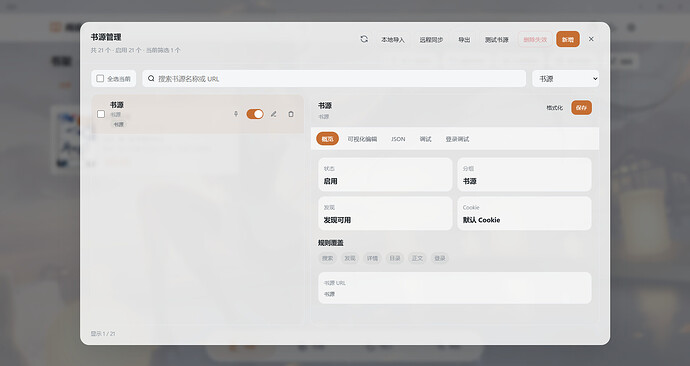Click the 分组 书源 group card

tap(524, 175)
